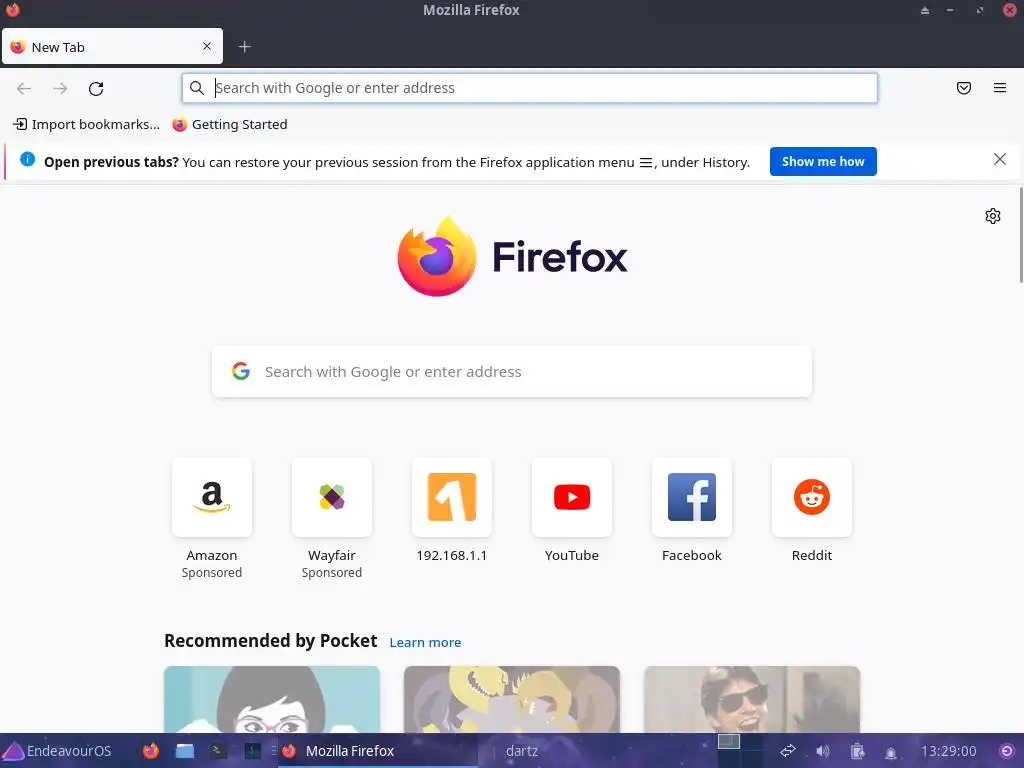This screenshot has height=768, width=1024.
Task: Click the Google G logo in search box
Action: 241,371
